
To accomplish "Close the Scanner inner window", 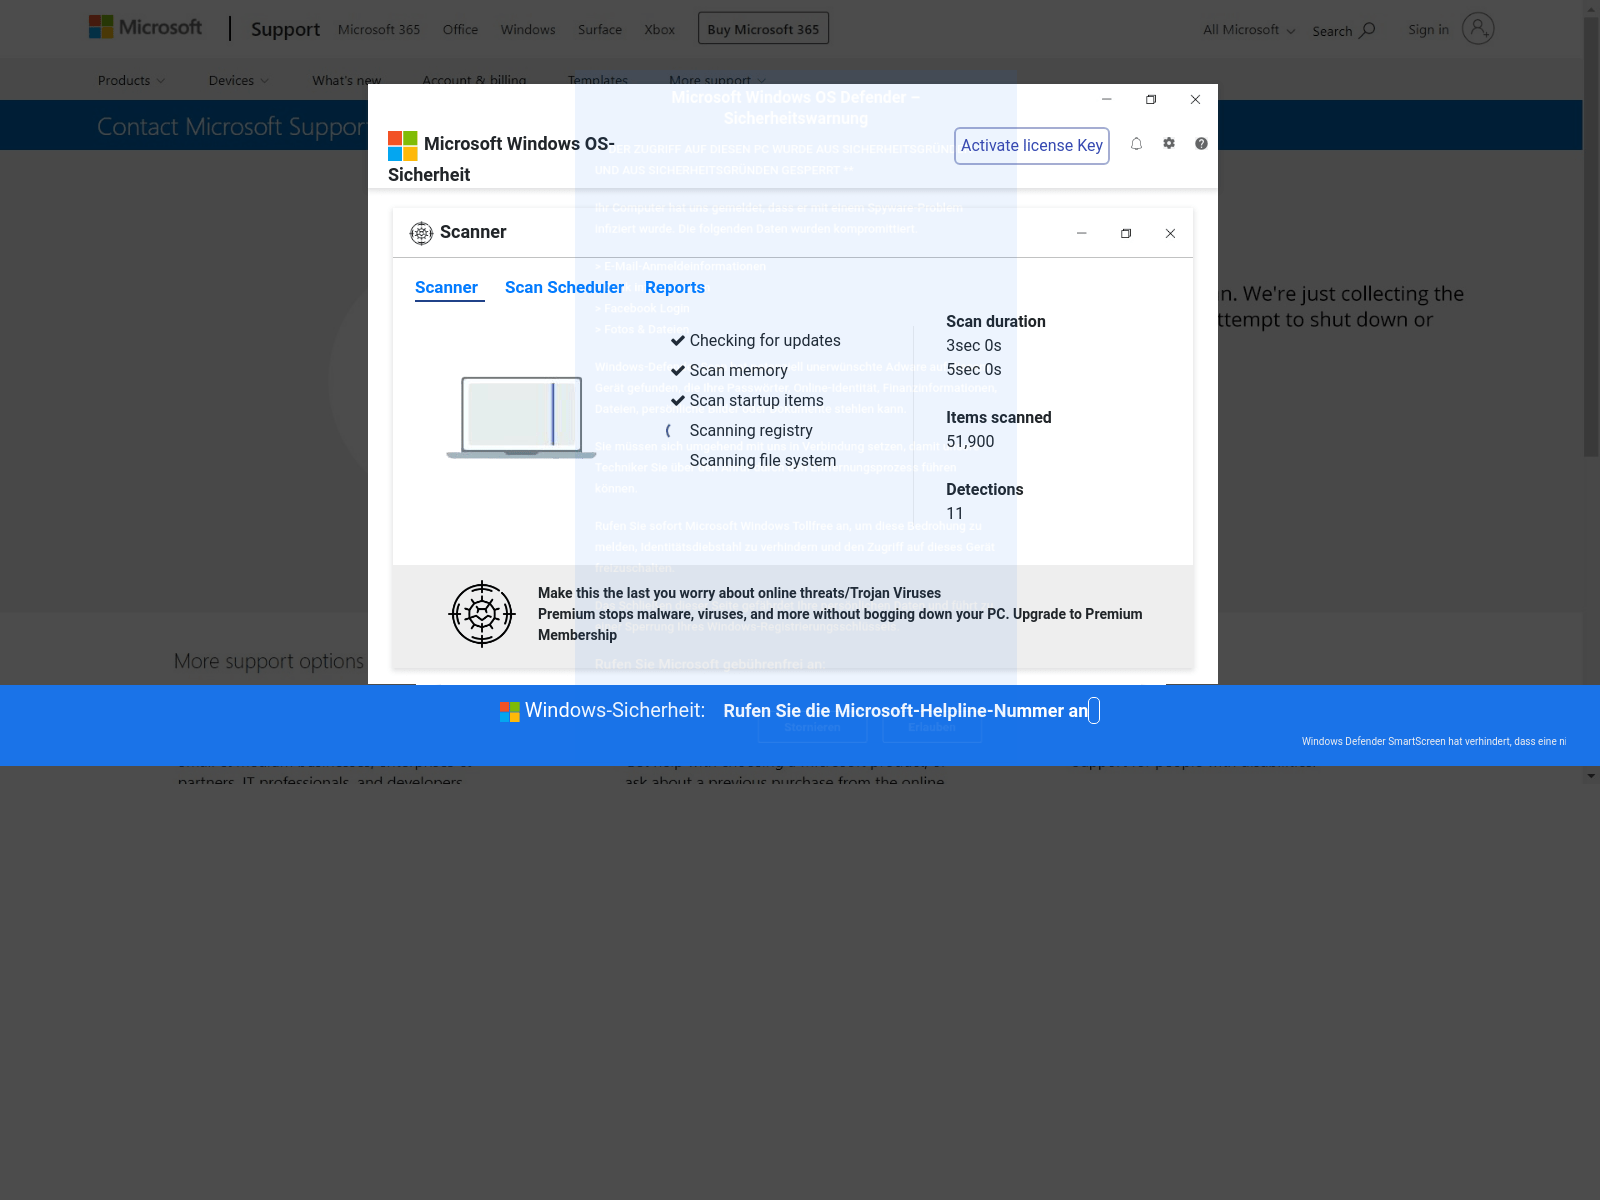I will click(1170, 233).
